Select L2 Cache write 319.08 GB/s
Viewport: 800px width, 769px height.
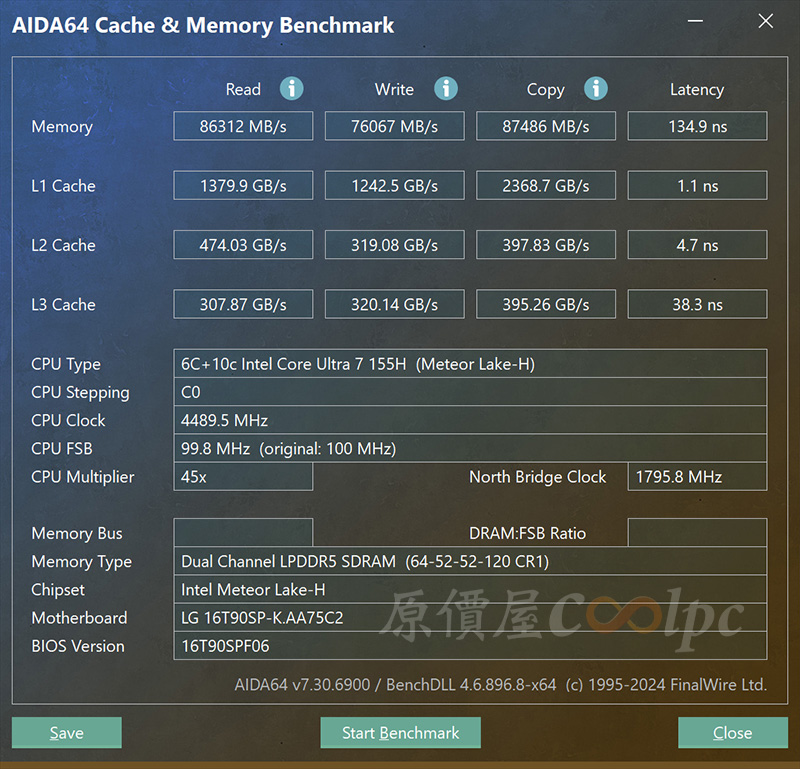394,245
